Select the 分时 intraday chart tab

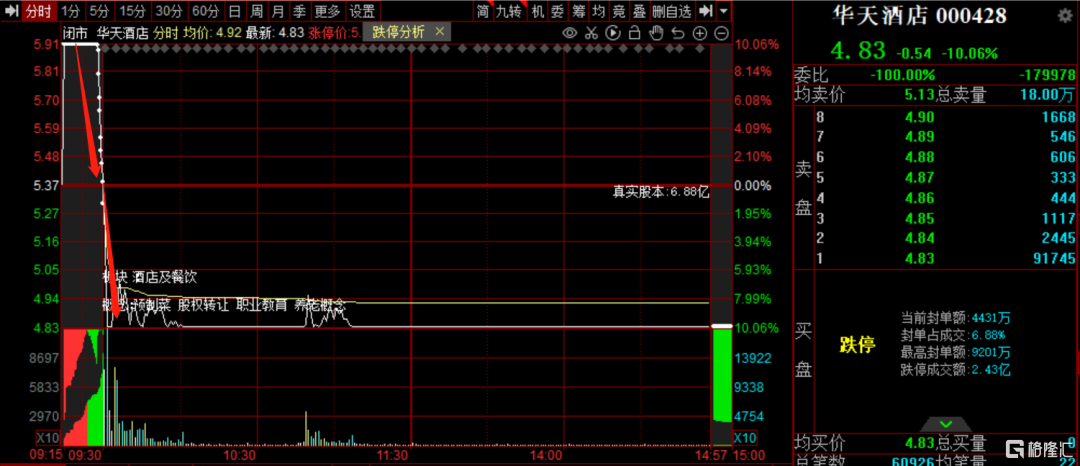38,10
